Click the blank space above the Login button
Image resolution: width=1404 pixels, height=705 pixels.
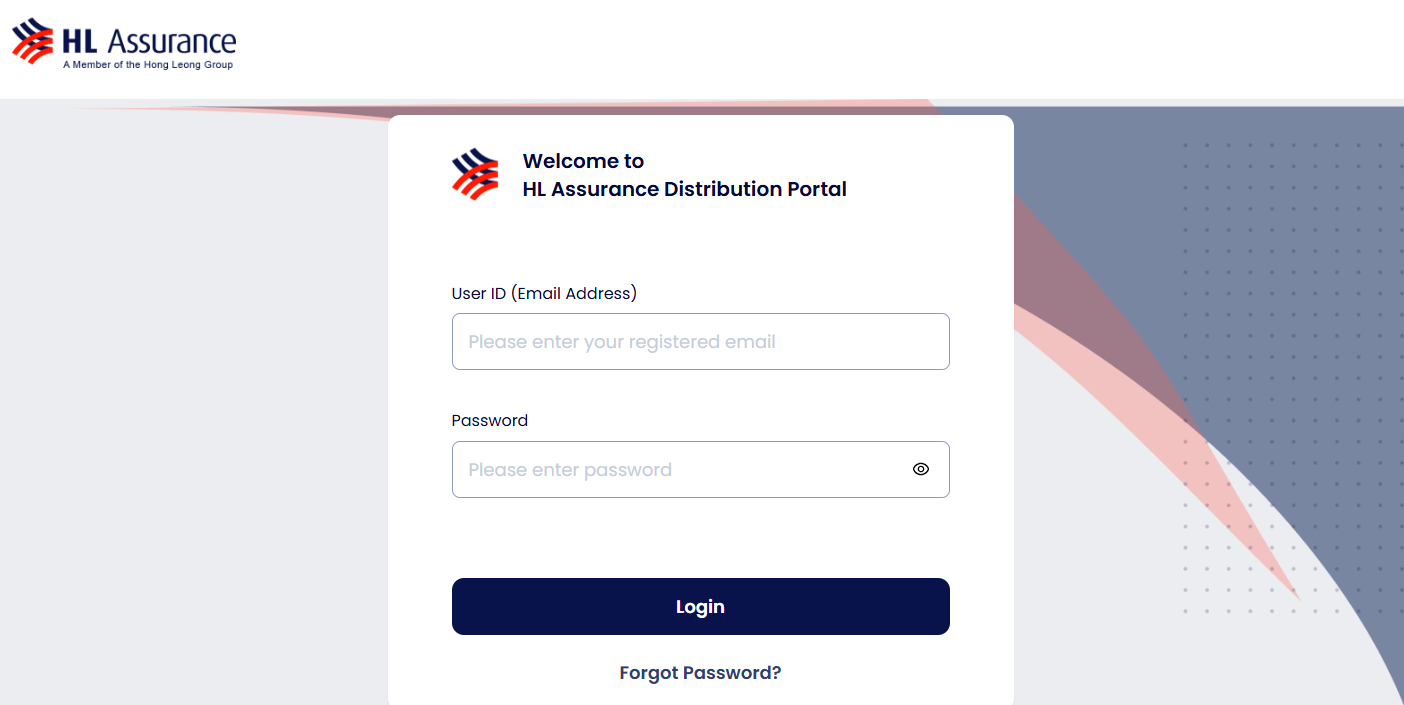[700, 538]
